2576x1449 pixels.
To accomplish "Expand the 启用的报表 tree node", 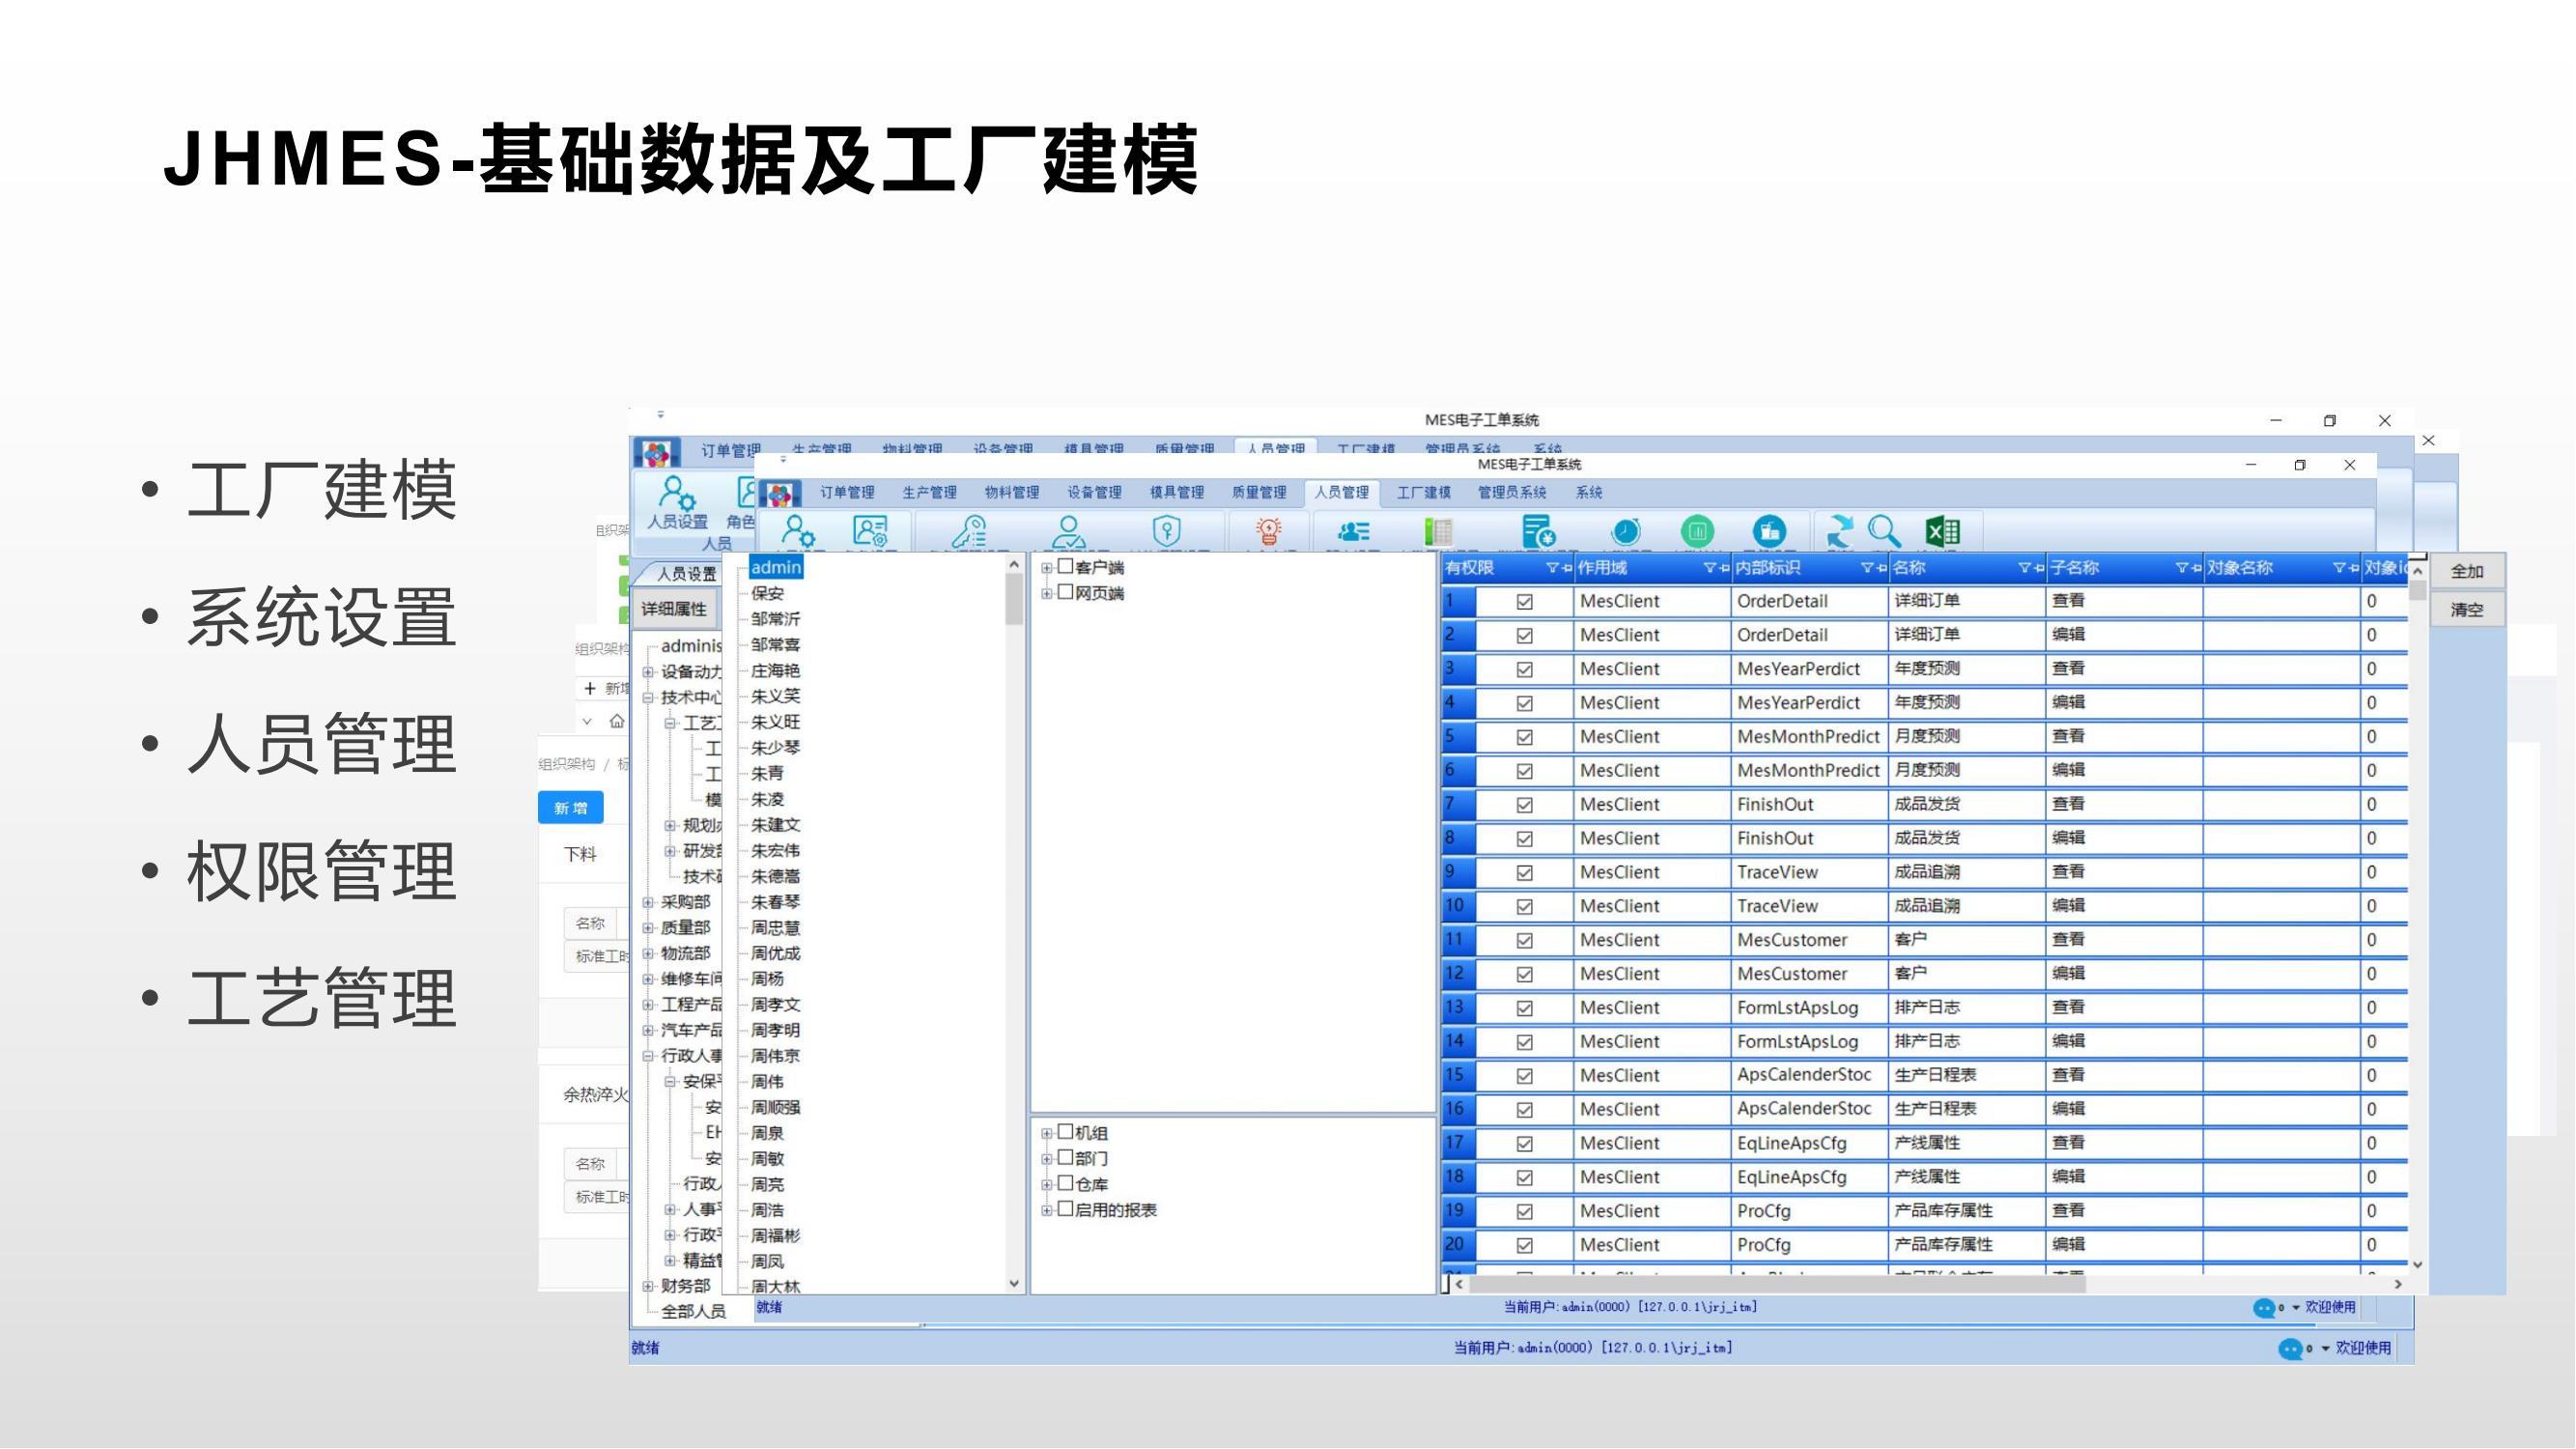I will pos(1046,1211).
